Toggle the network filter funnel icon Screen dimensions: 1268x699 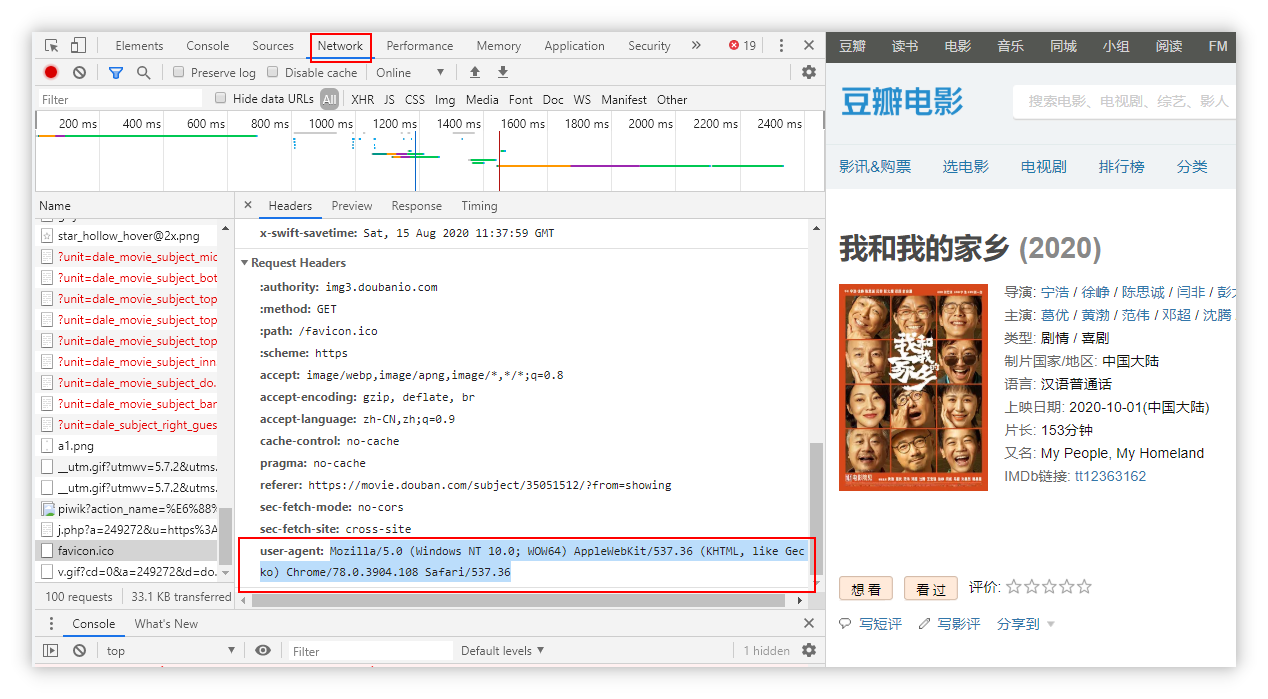pyautogui.click(x=116, y=73)
